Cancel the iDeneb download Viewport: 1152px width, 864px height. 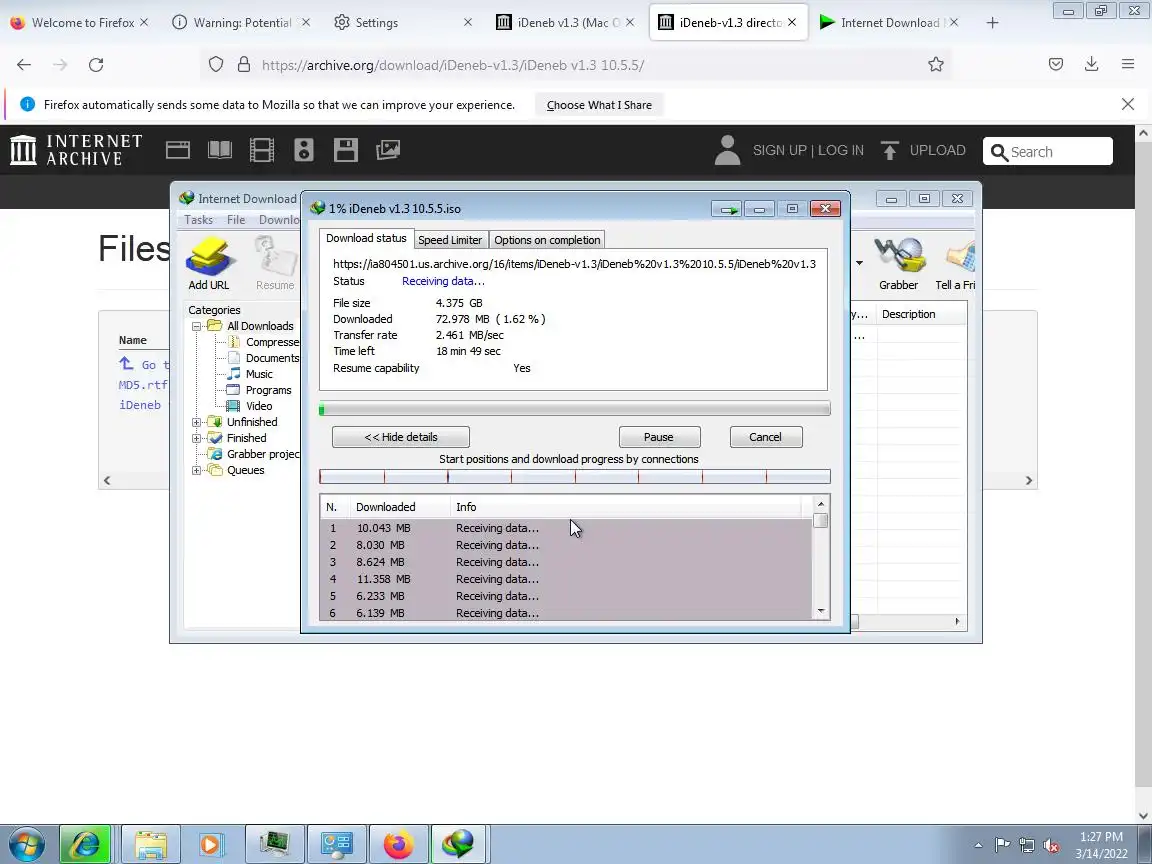[x=766, y=437]
